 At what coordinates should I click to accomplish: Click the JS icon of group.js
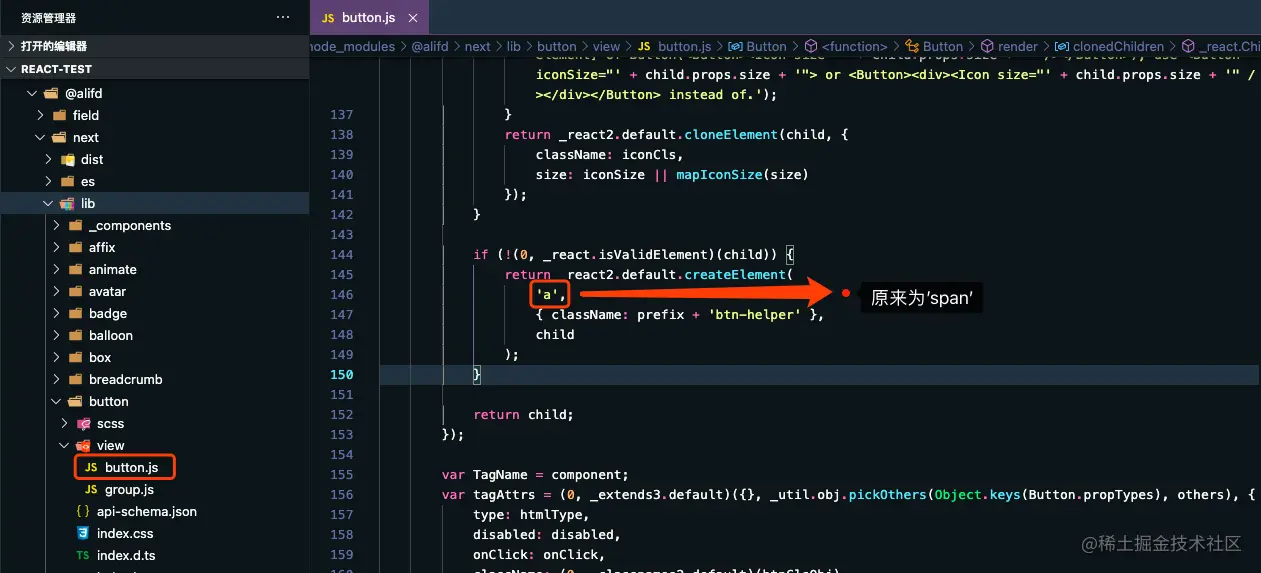tap(90, 489)
